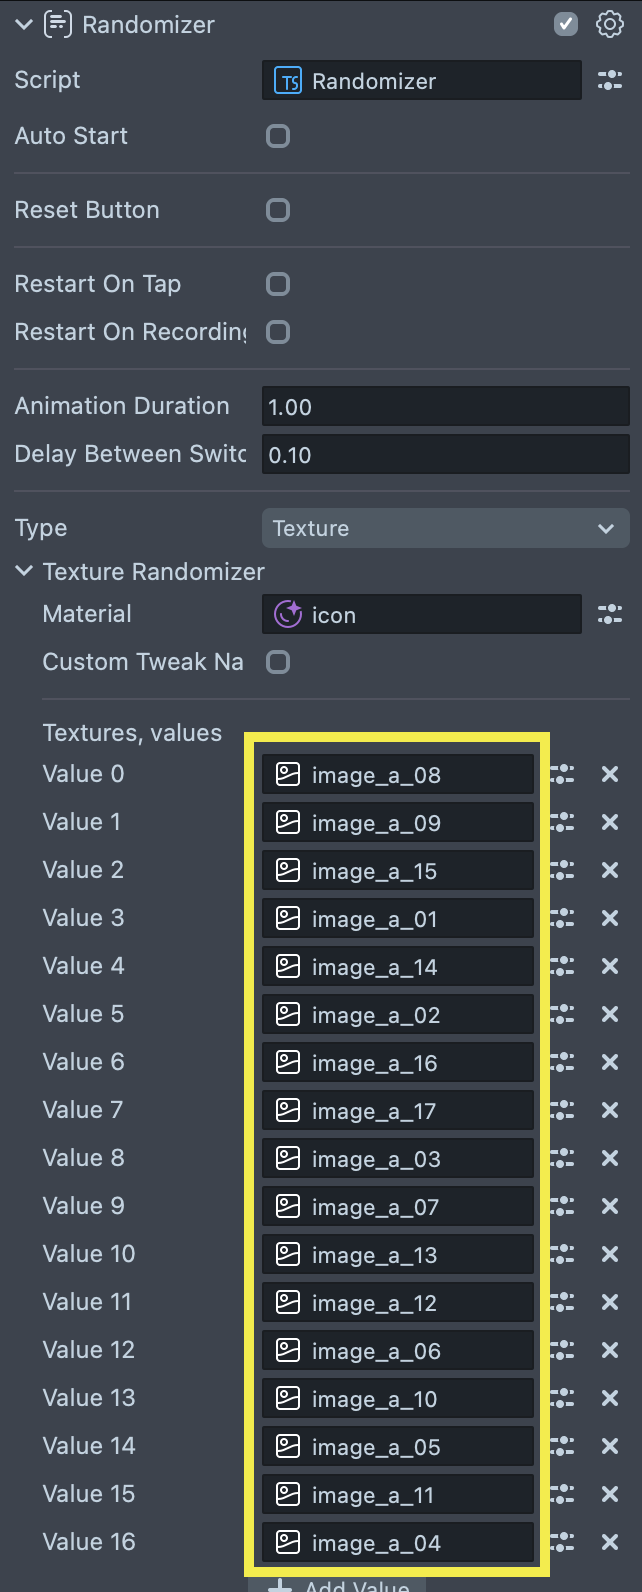Click image icon in image_a_15 field
The height and width of the screenshot is (1592, 642).
tap(288, 871)
